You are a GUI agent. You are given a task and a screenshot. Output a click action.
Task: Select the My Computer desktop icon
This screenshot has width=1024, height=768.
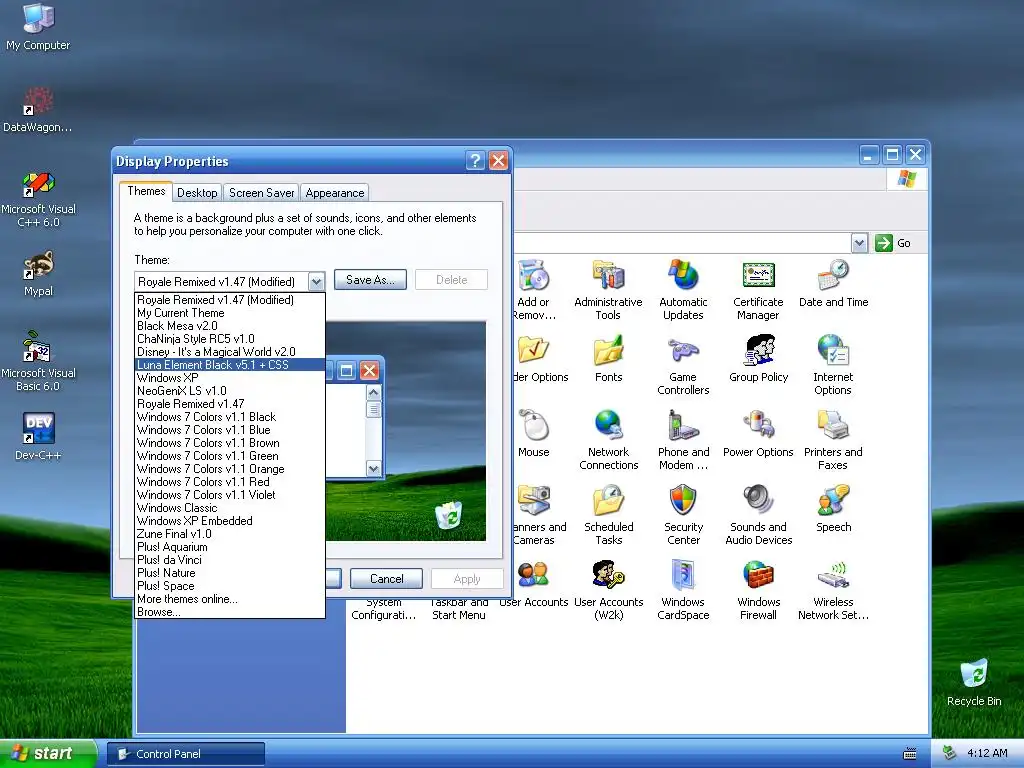click(x=38, y=26)
